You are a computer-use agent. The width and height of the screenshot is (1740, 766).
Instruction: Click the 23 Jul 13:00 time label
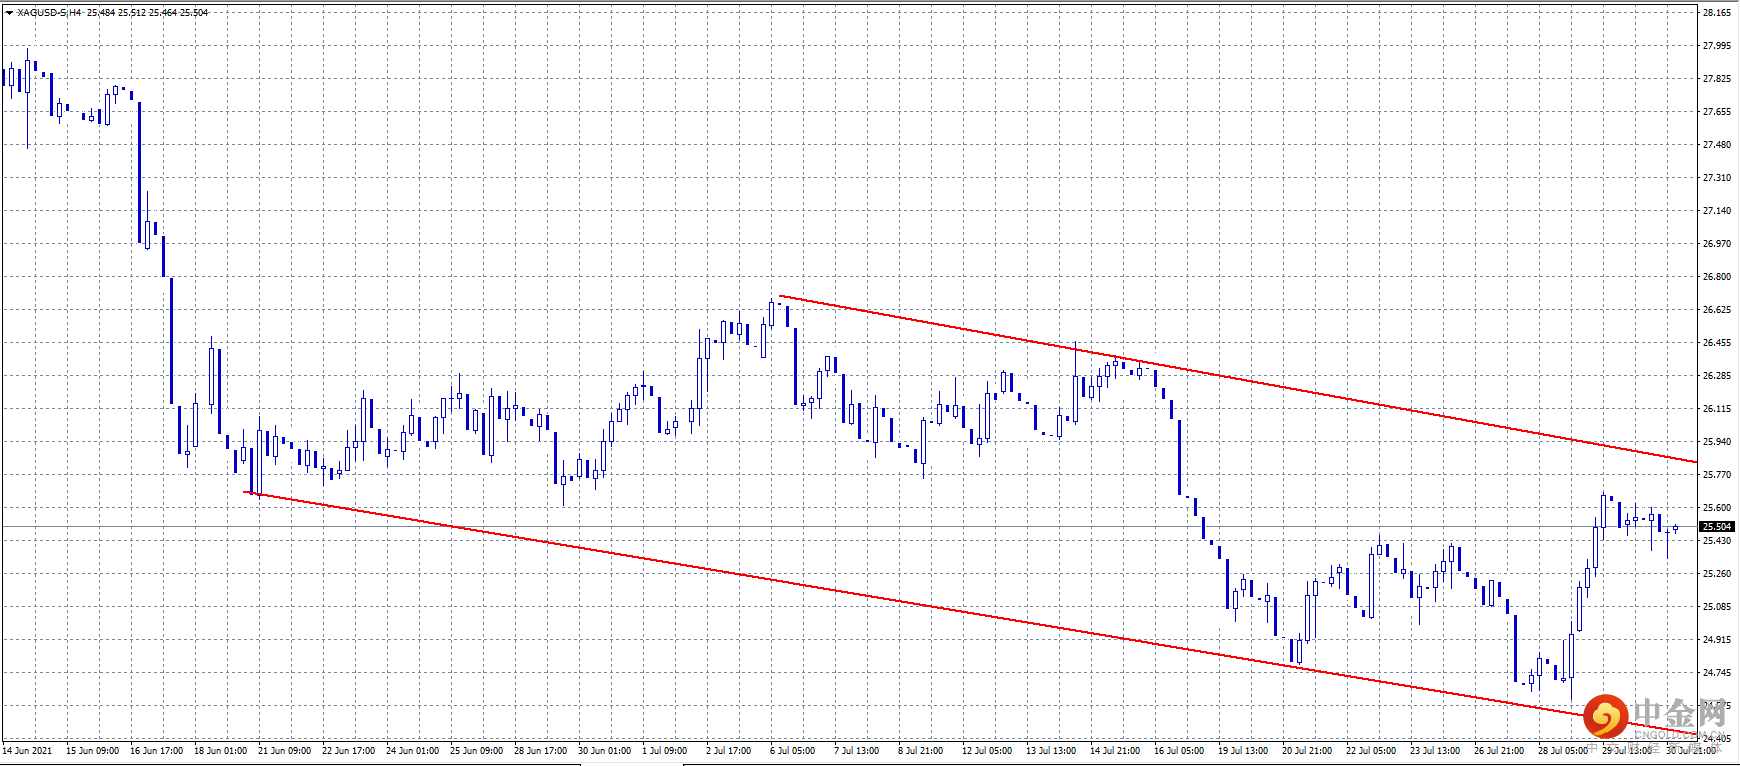1435,751
